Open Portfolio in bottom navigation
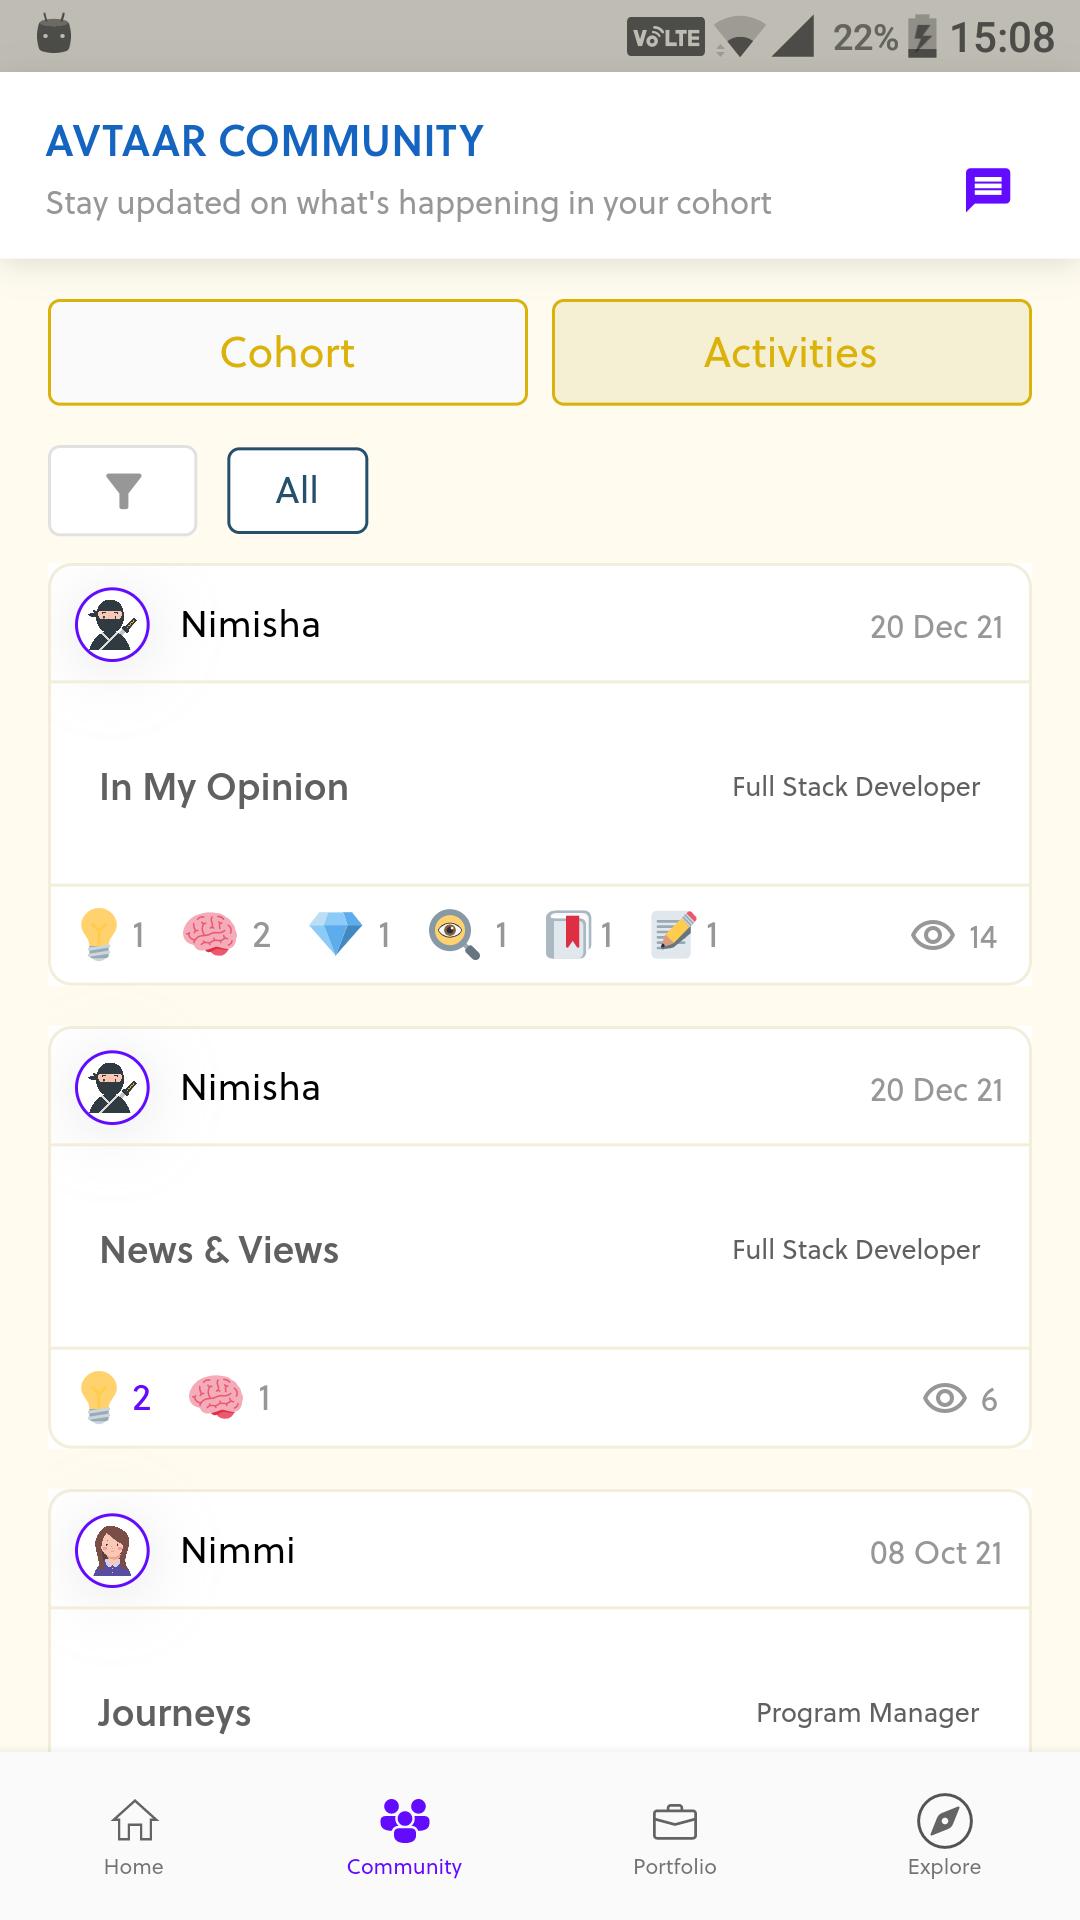Image resolution: width=1080 pixels, height=1920 pixels. click(675, 1838)
